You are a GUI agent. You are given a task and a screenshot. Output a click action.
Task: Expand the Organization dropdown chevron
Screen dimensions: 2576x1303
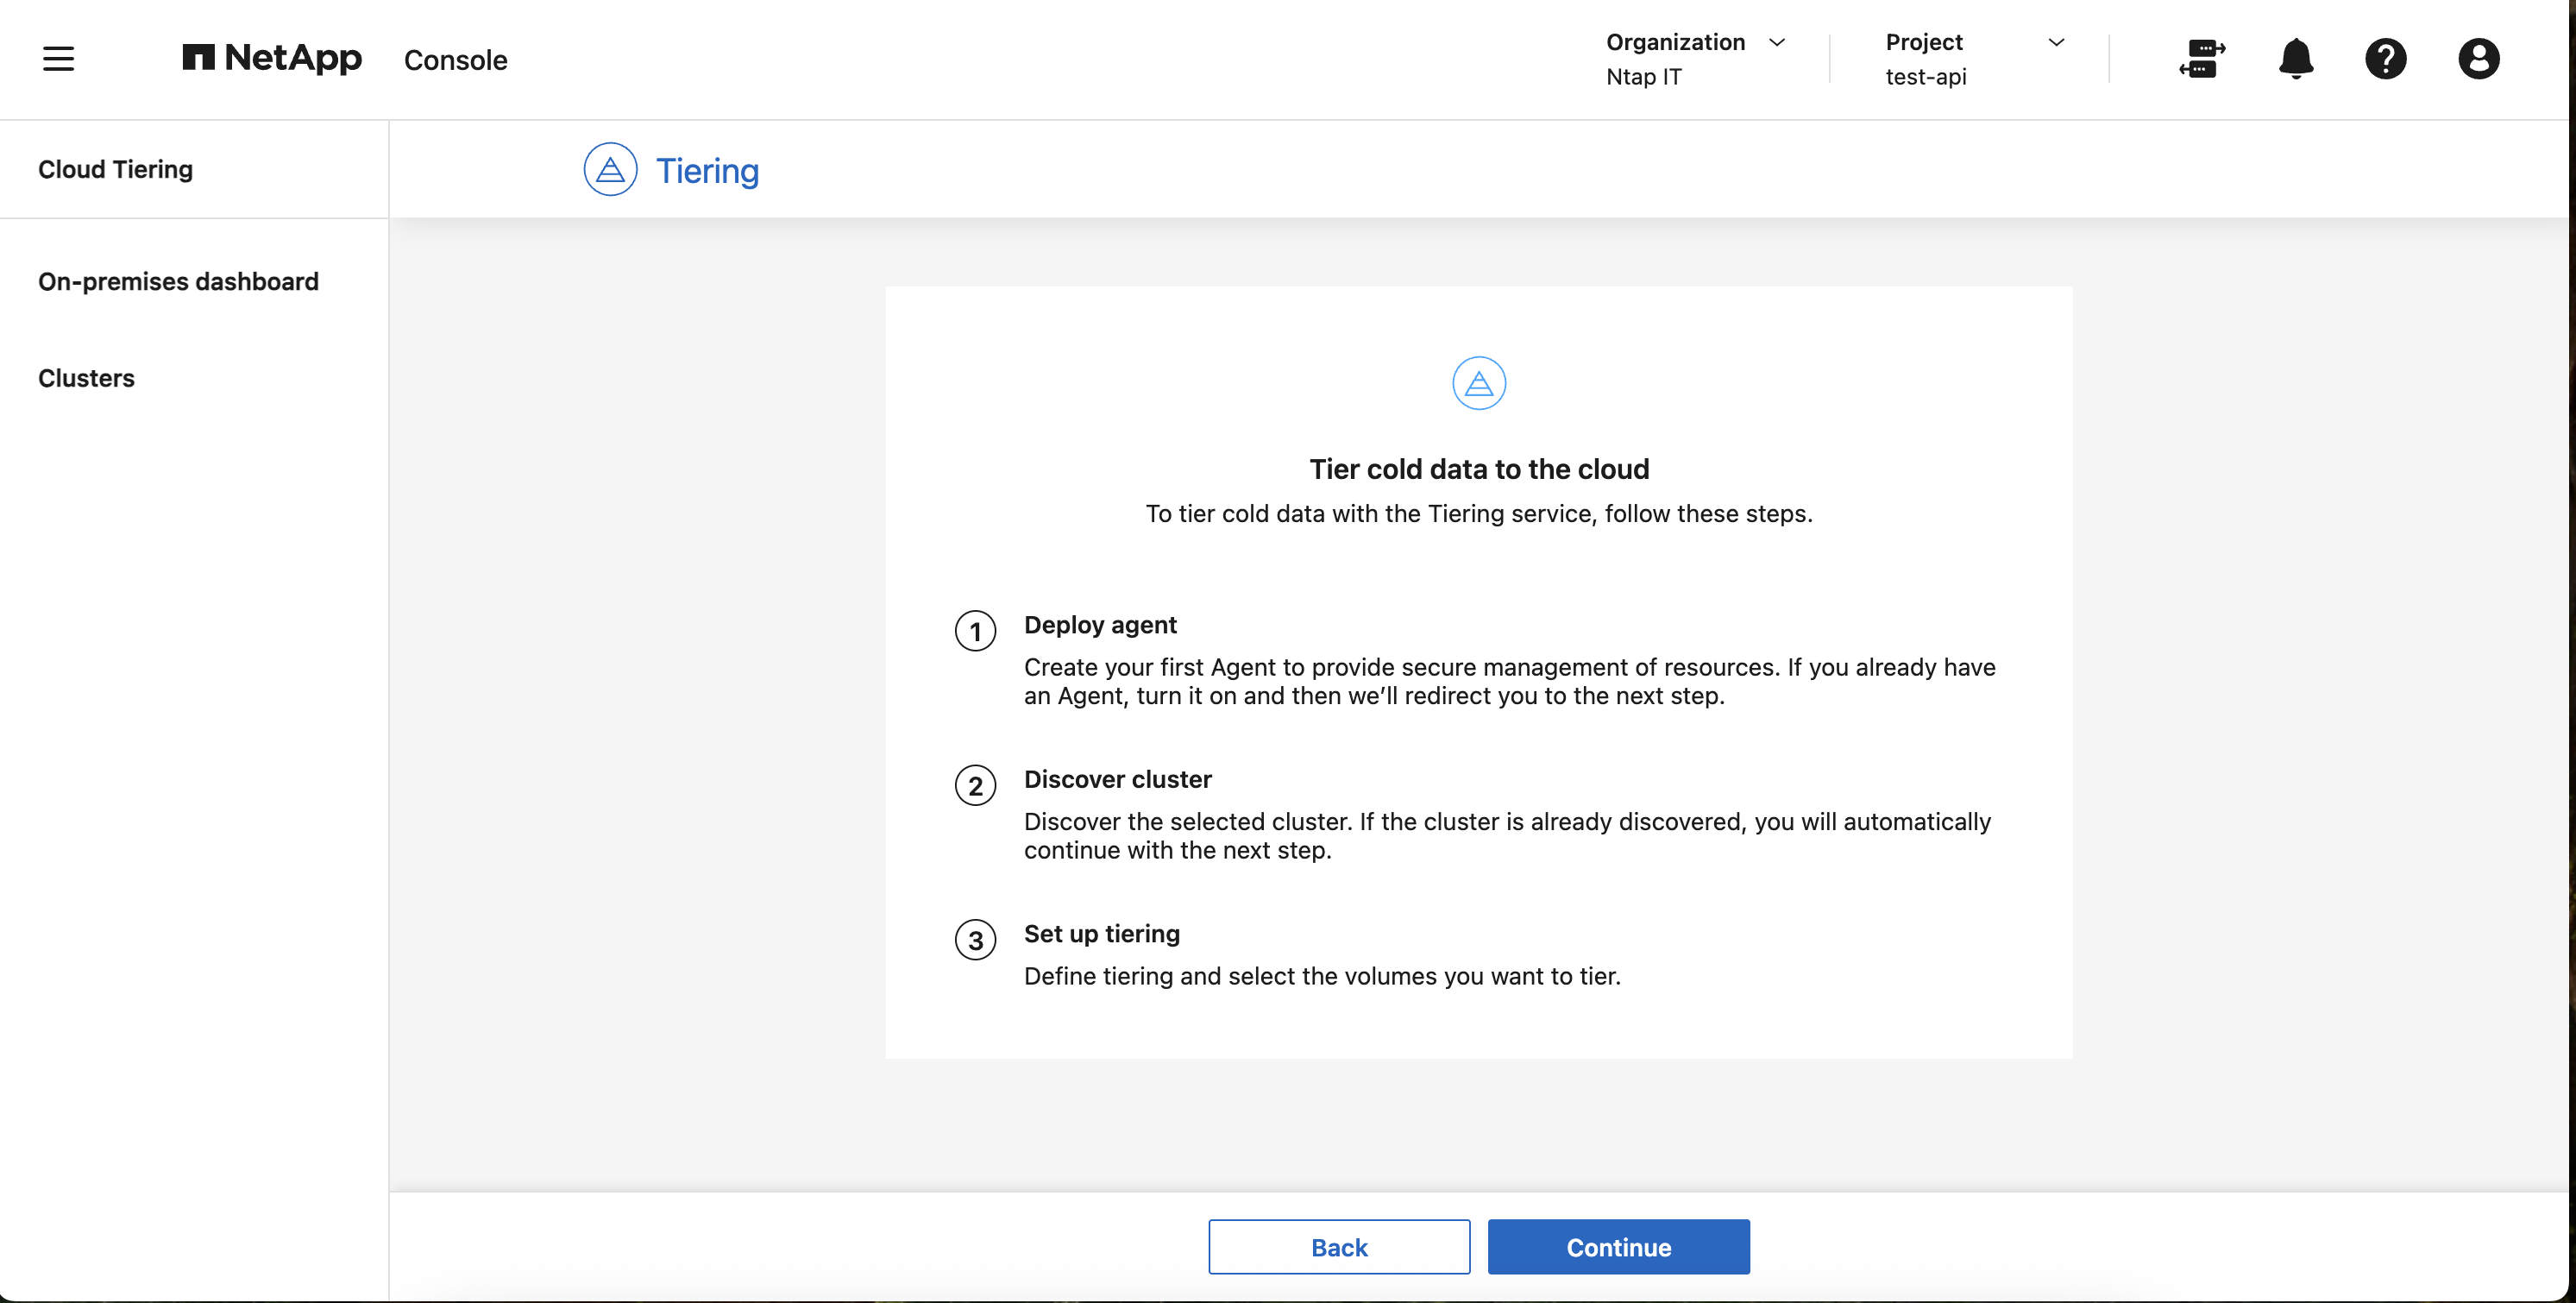pyautogui.click(x=1777, y=42)
